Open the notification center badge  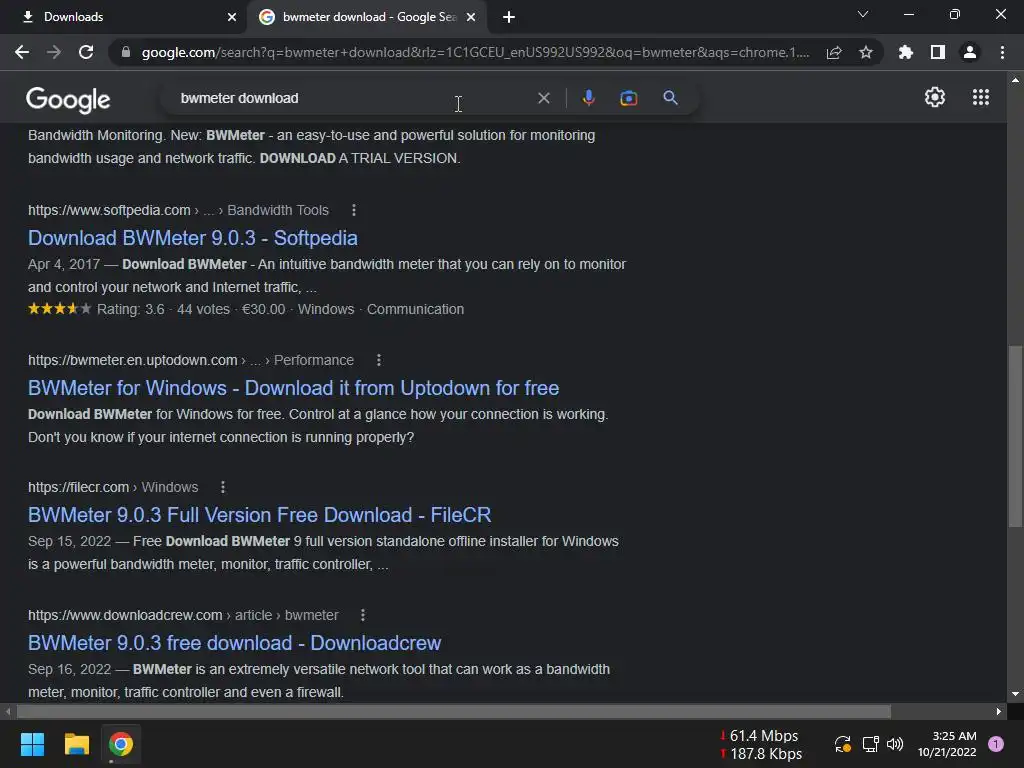tap(996, 744)
